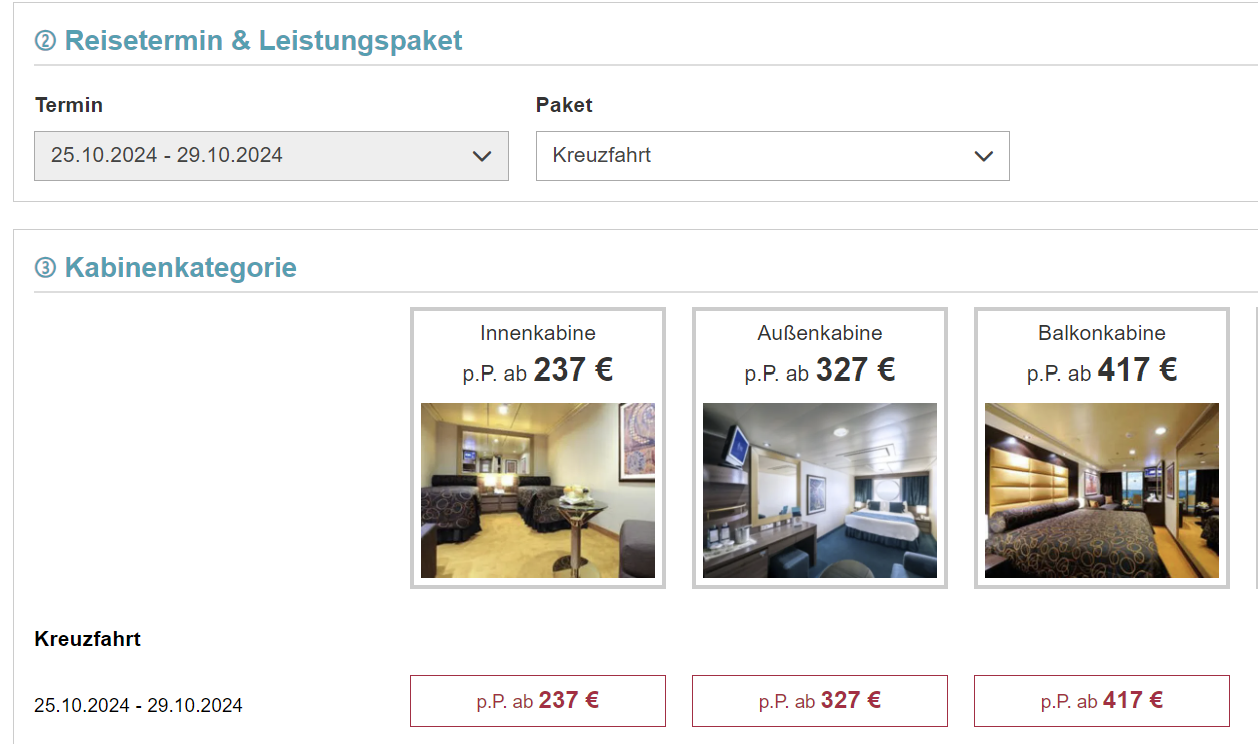Viewport: 1258px width, 744px height.
Task: Click the Außenkabine card title
Action: pyautogui.click(x=820, y=333)
